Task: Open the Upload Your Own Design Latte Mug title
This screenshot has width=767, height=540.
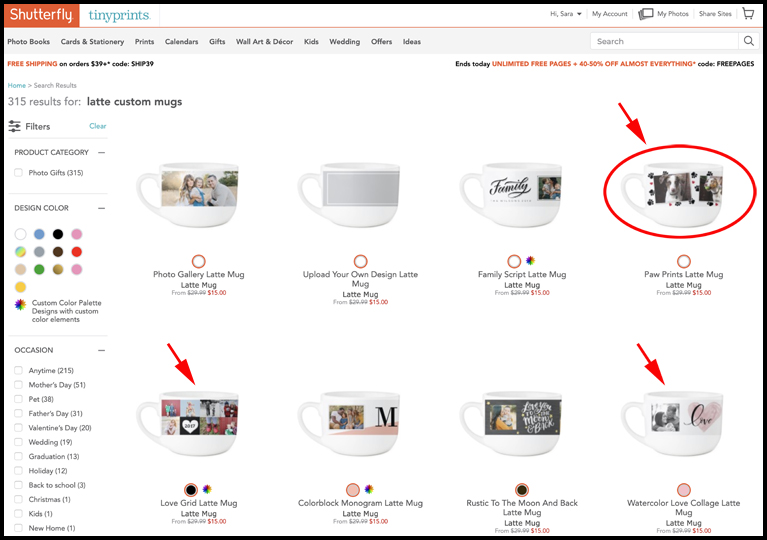Action: [360, 279]
